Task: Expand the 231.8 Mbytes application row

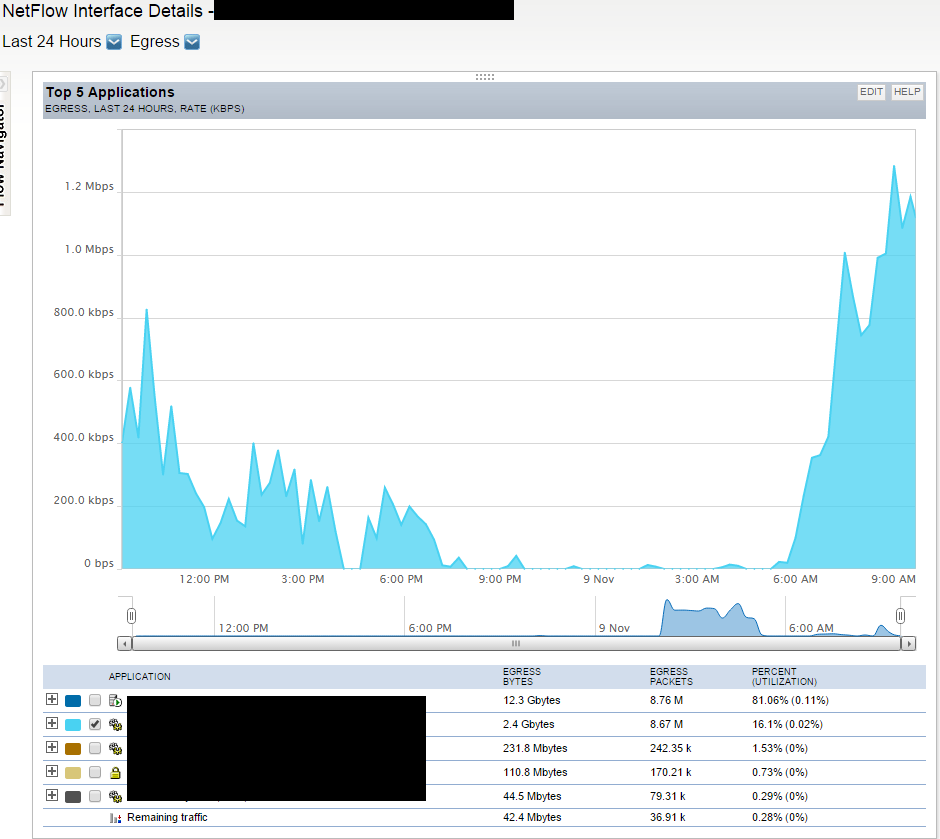Action: (x=52, y=747)
